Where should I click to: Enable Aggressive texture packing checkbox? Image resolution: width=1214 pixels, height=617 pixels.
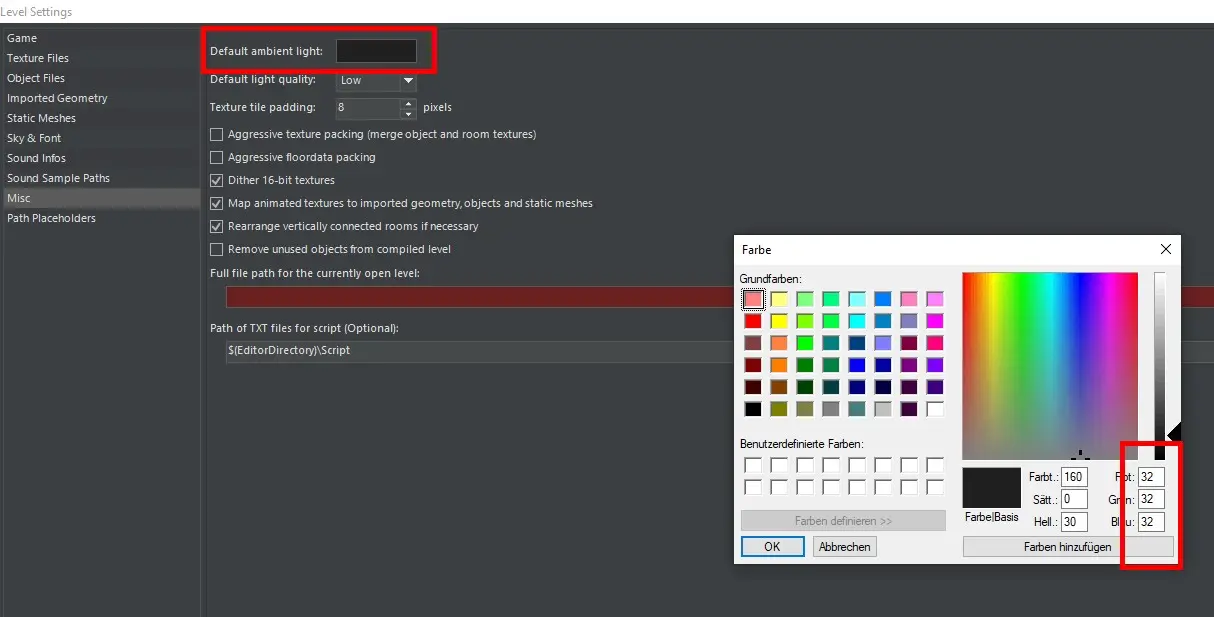pyautogui.click(x=216, y=134)
